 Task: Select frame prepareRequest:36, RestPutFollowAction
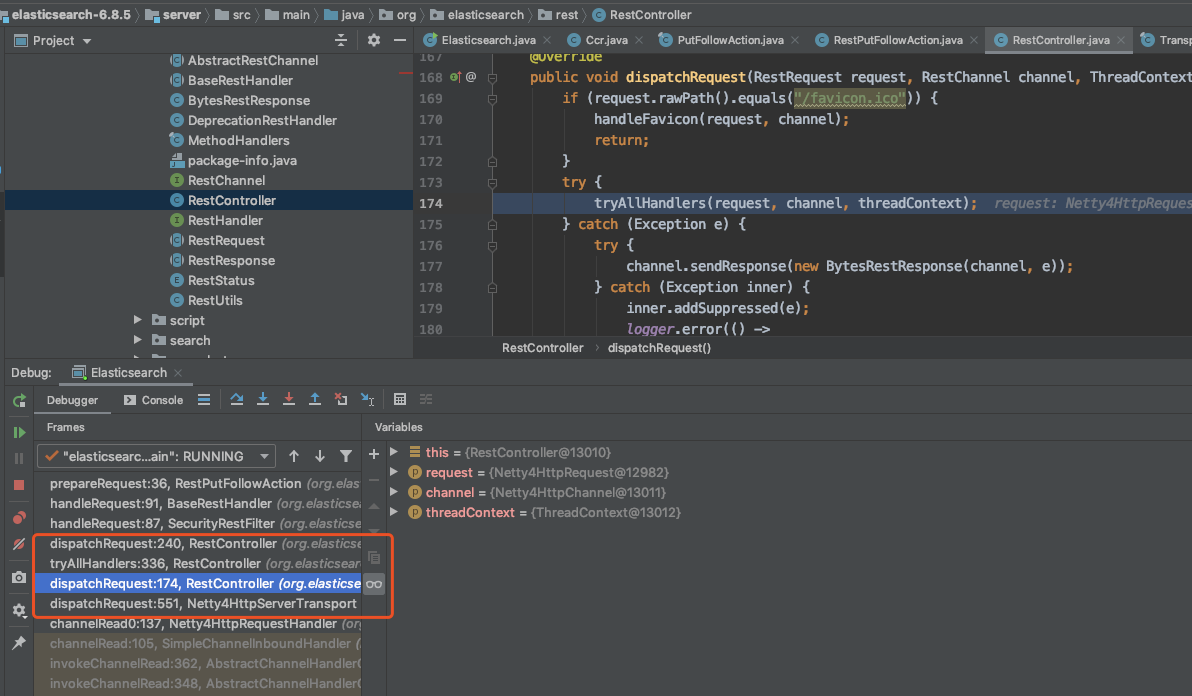(198, 483)
